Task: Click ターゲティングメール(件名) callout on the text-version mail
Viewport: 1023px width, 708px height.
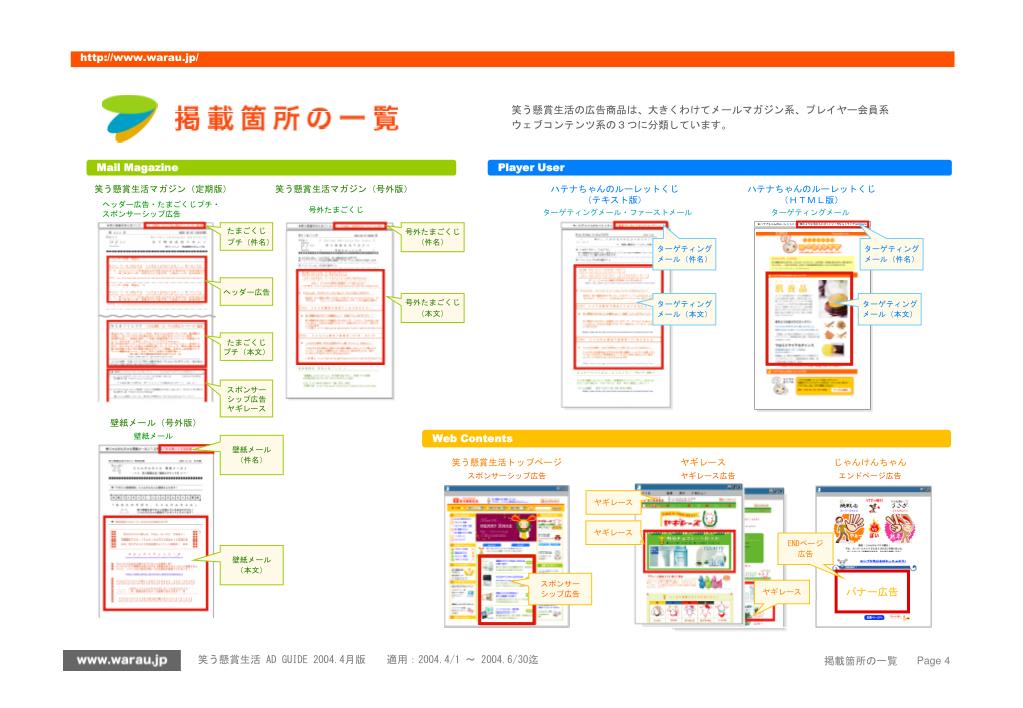Action: 684,254
